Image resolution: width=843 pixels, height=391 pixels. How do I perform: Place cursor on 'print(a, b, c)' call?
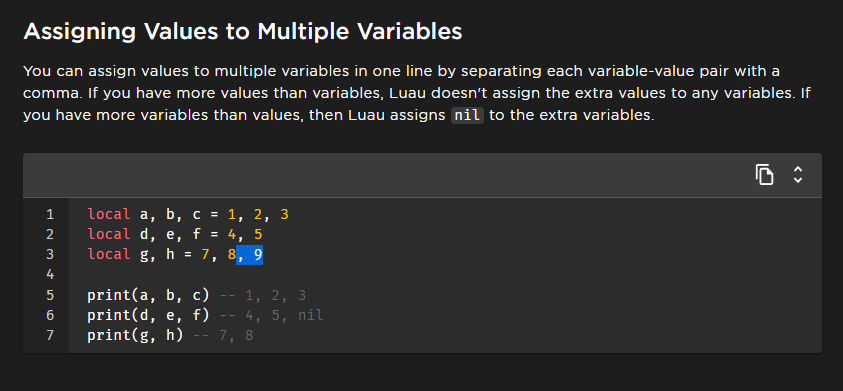[148, 295]
